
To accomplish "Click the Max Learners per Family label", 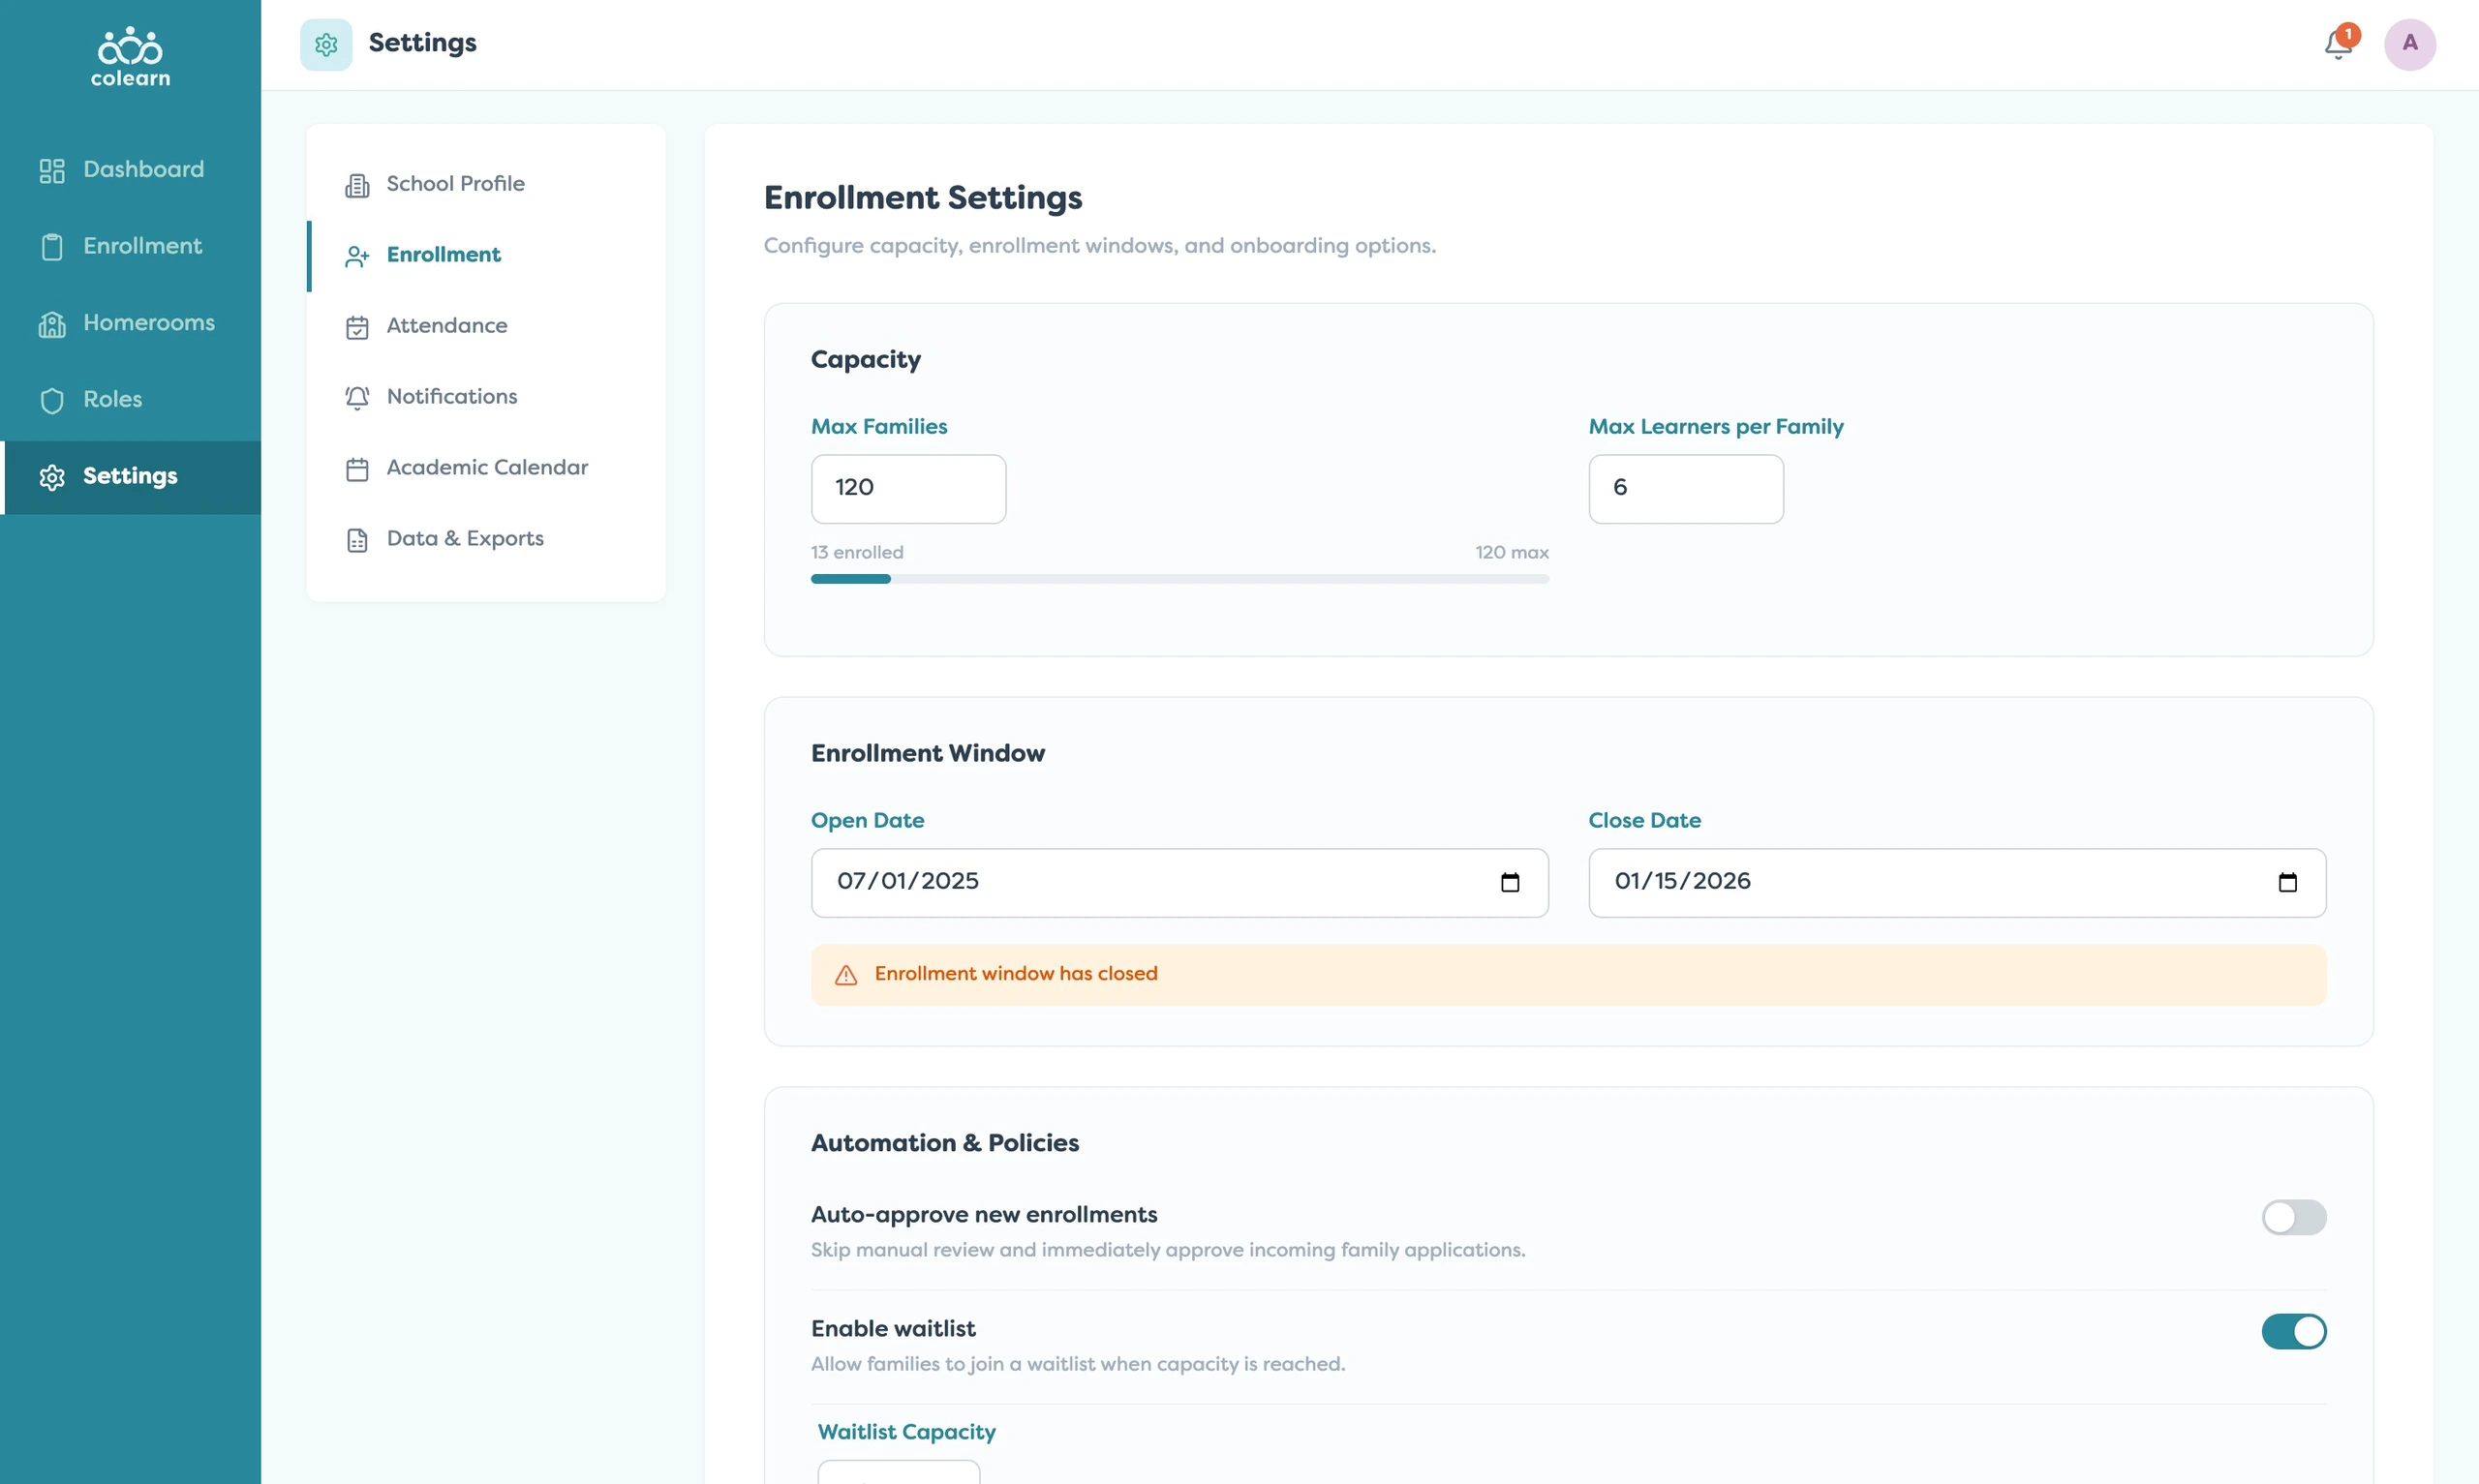I will 1715,427.
